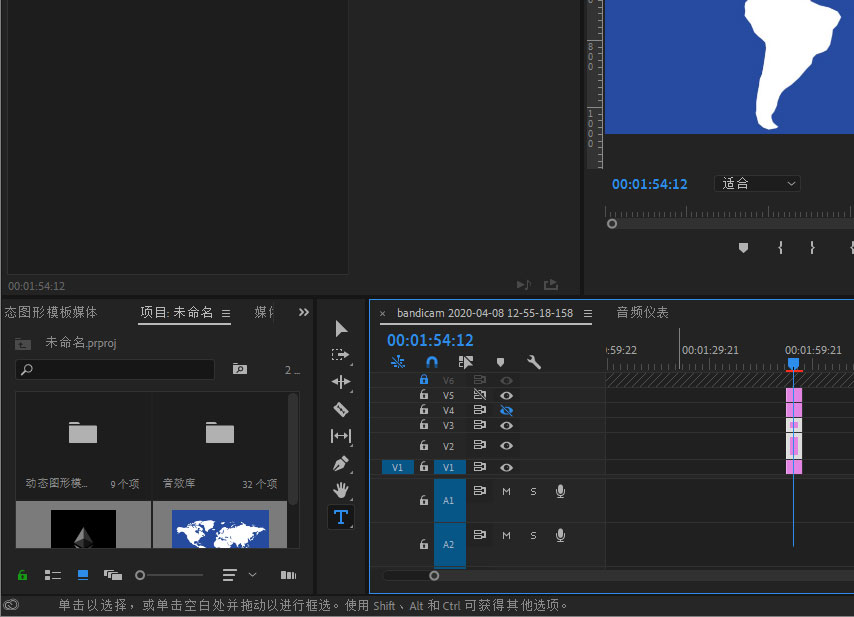The height and width of the screenshot is (617, 854).
Task: Show the hidden V4 track
Action: [x=506, y=410]
